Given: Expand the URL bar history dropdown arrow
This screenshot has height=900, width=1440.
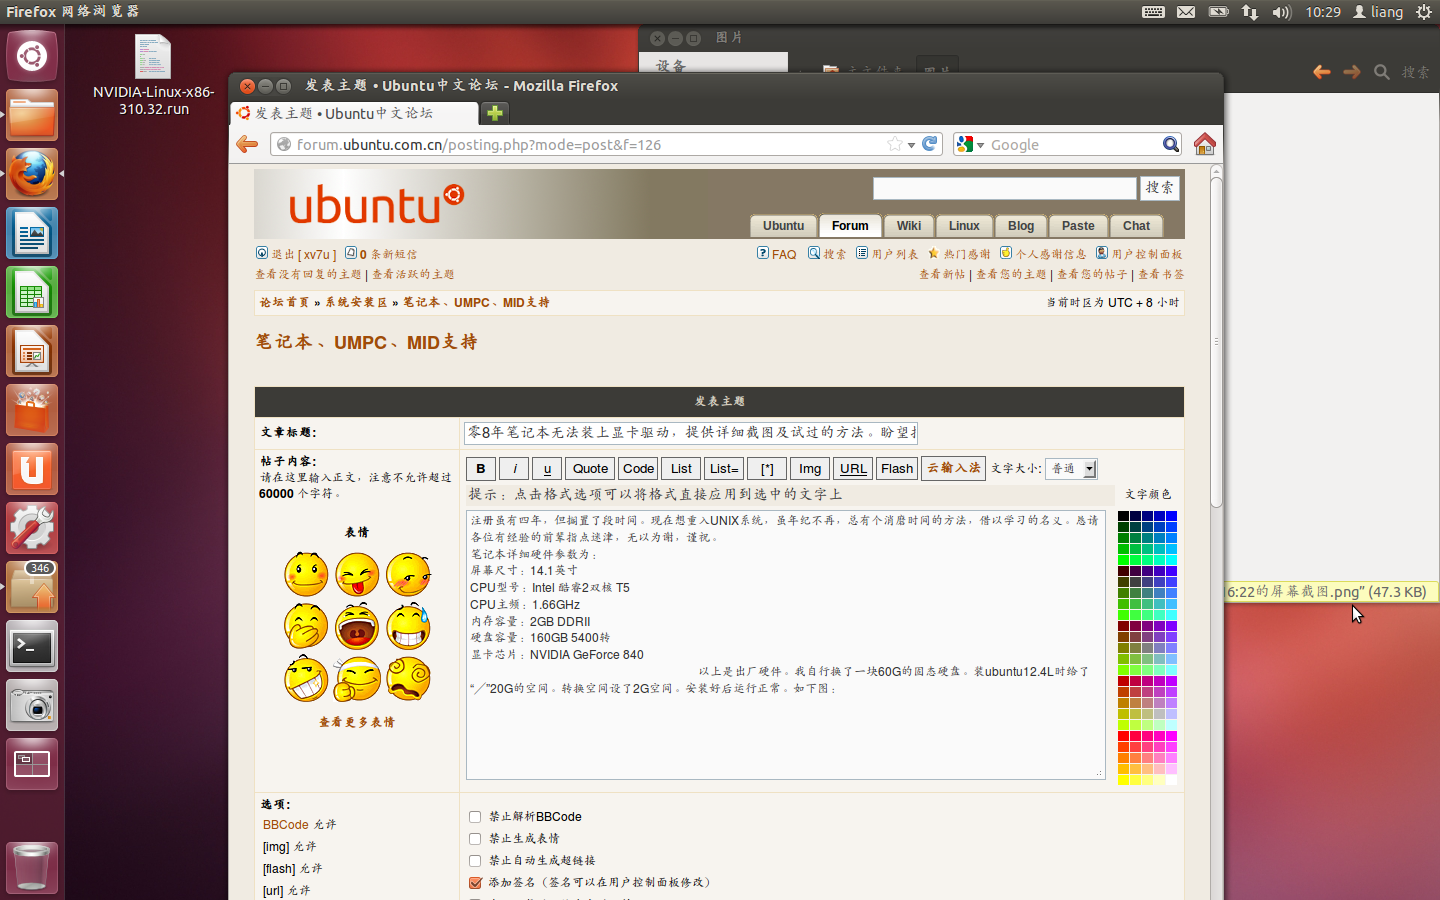Looking at the screenshot, I should tap(911, 145).
